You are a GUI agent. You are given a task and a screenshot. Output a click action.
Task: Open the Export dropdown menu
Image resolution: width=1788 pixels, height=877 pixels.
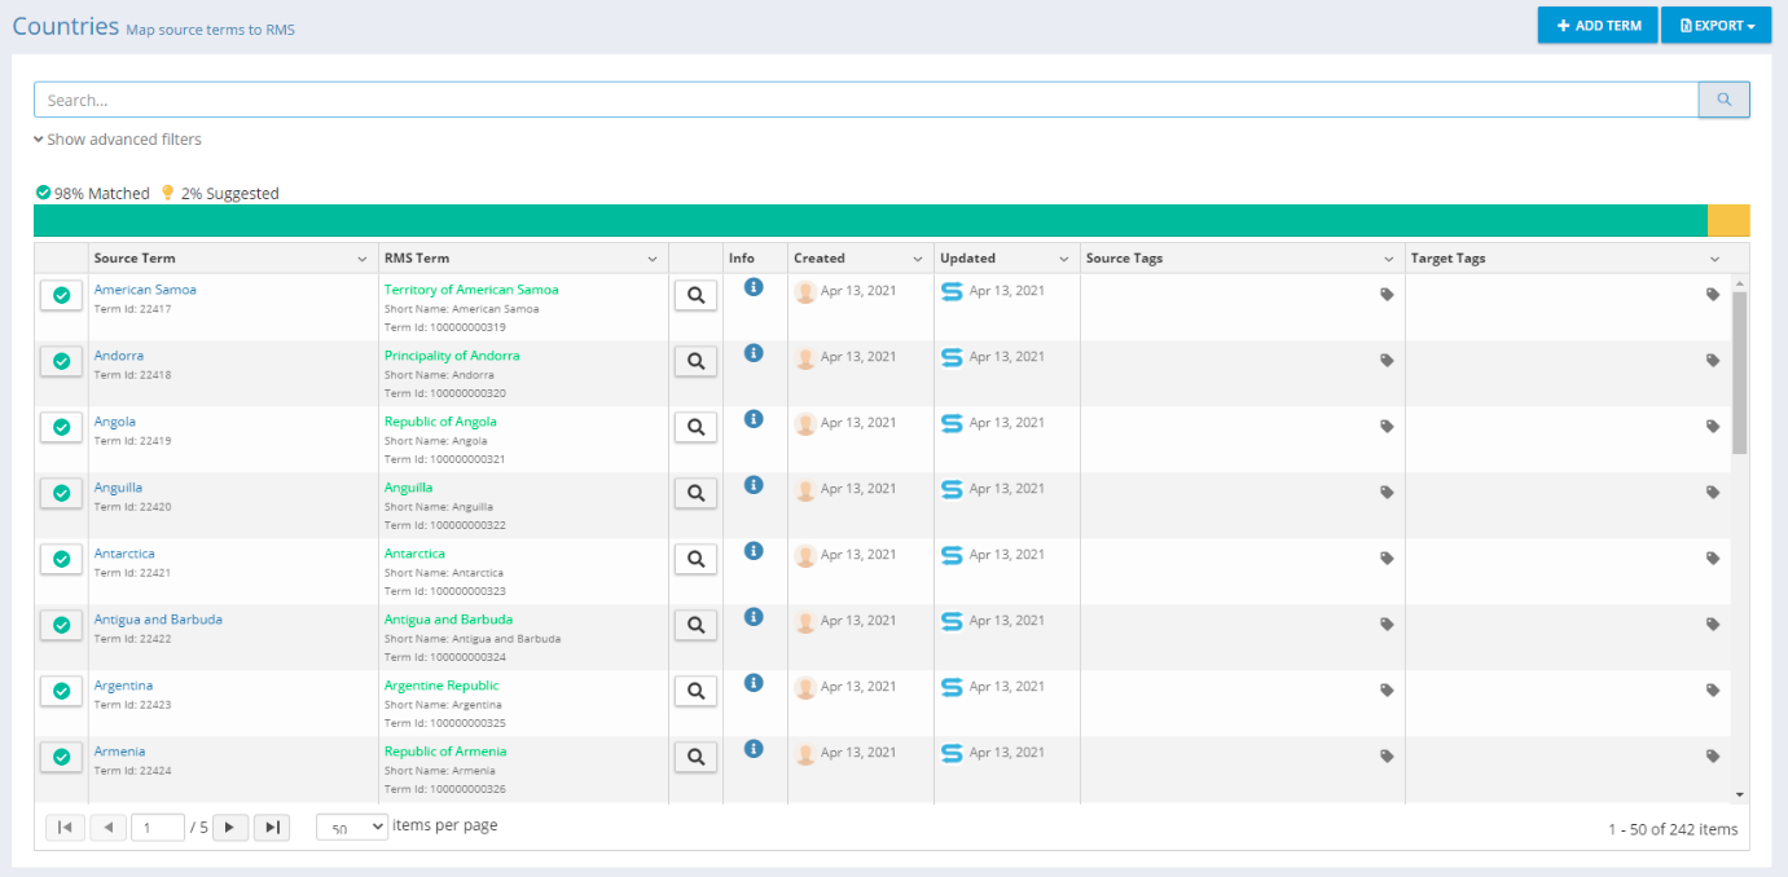[1716, 26]
